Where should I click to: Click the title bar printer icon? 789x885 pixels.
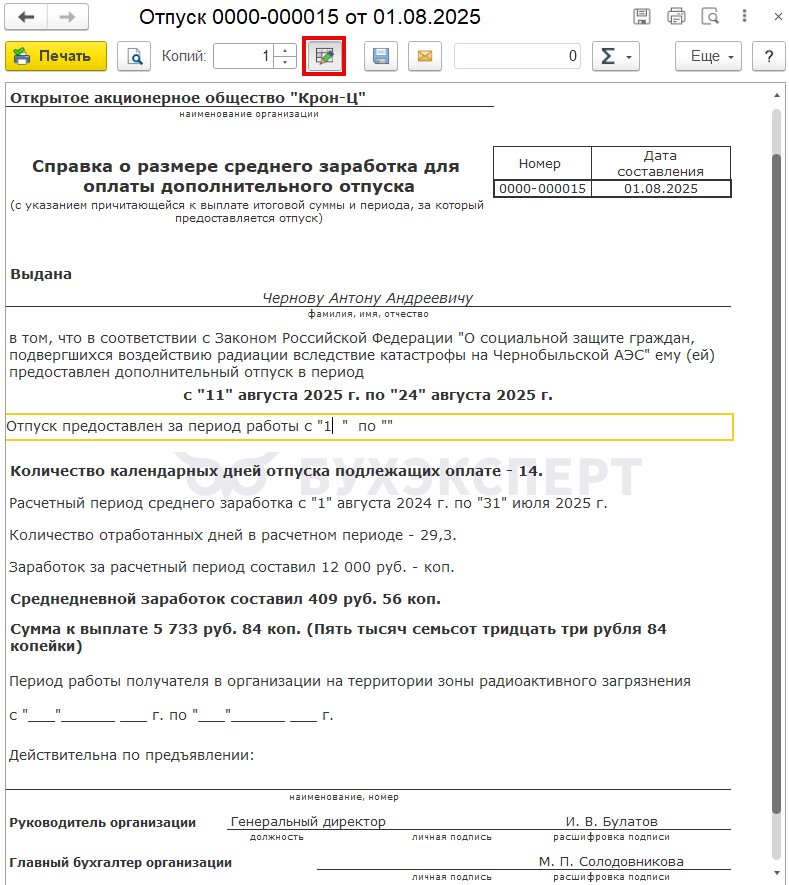click(x=676, y=17)
